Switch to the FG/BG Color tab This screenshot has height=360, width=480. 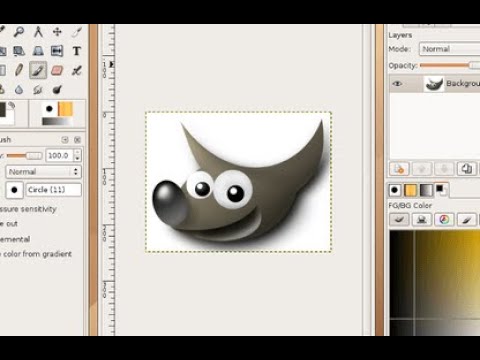[x=441, y=190]
